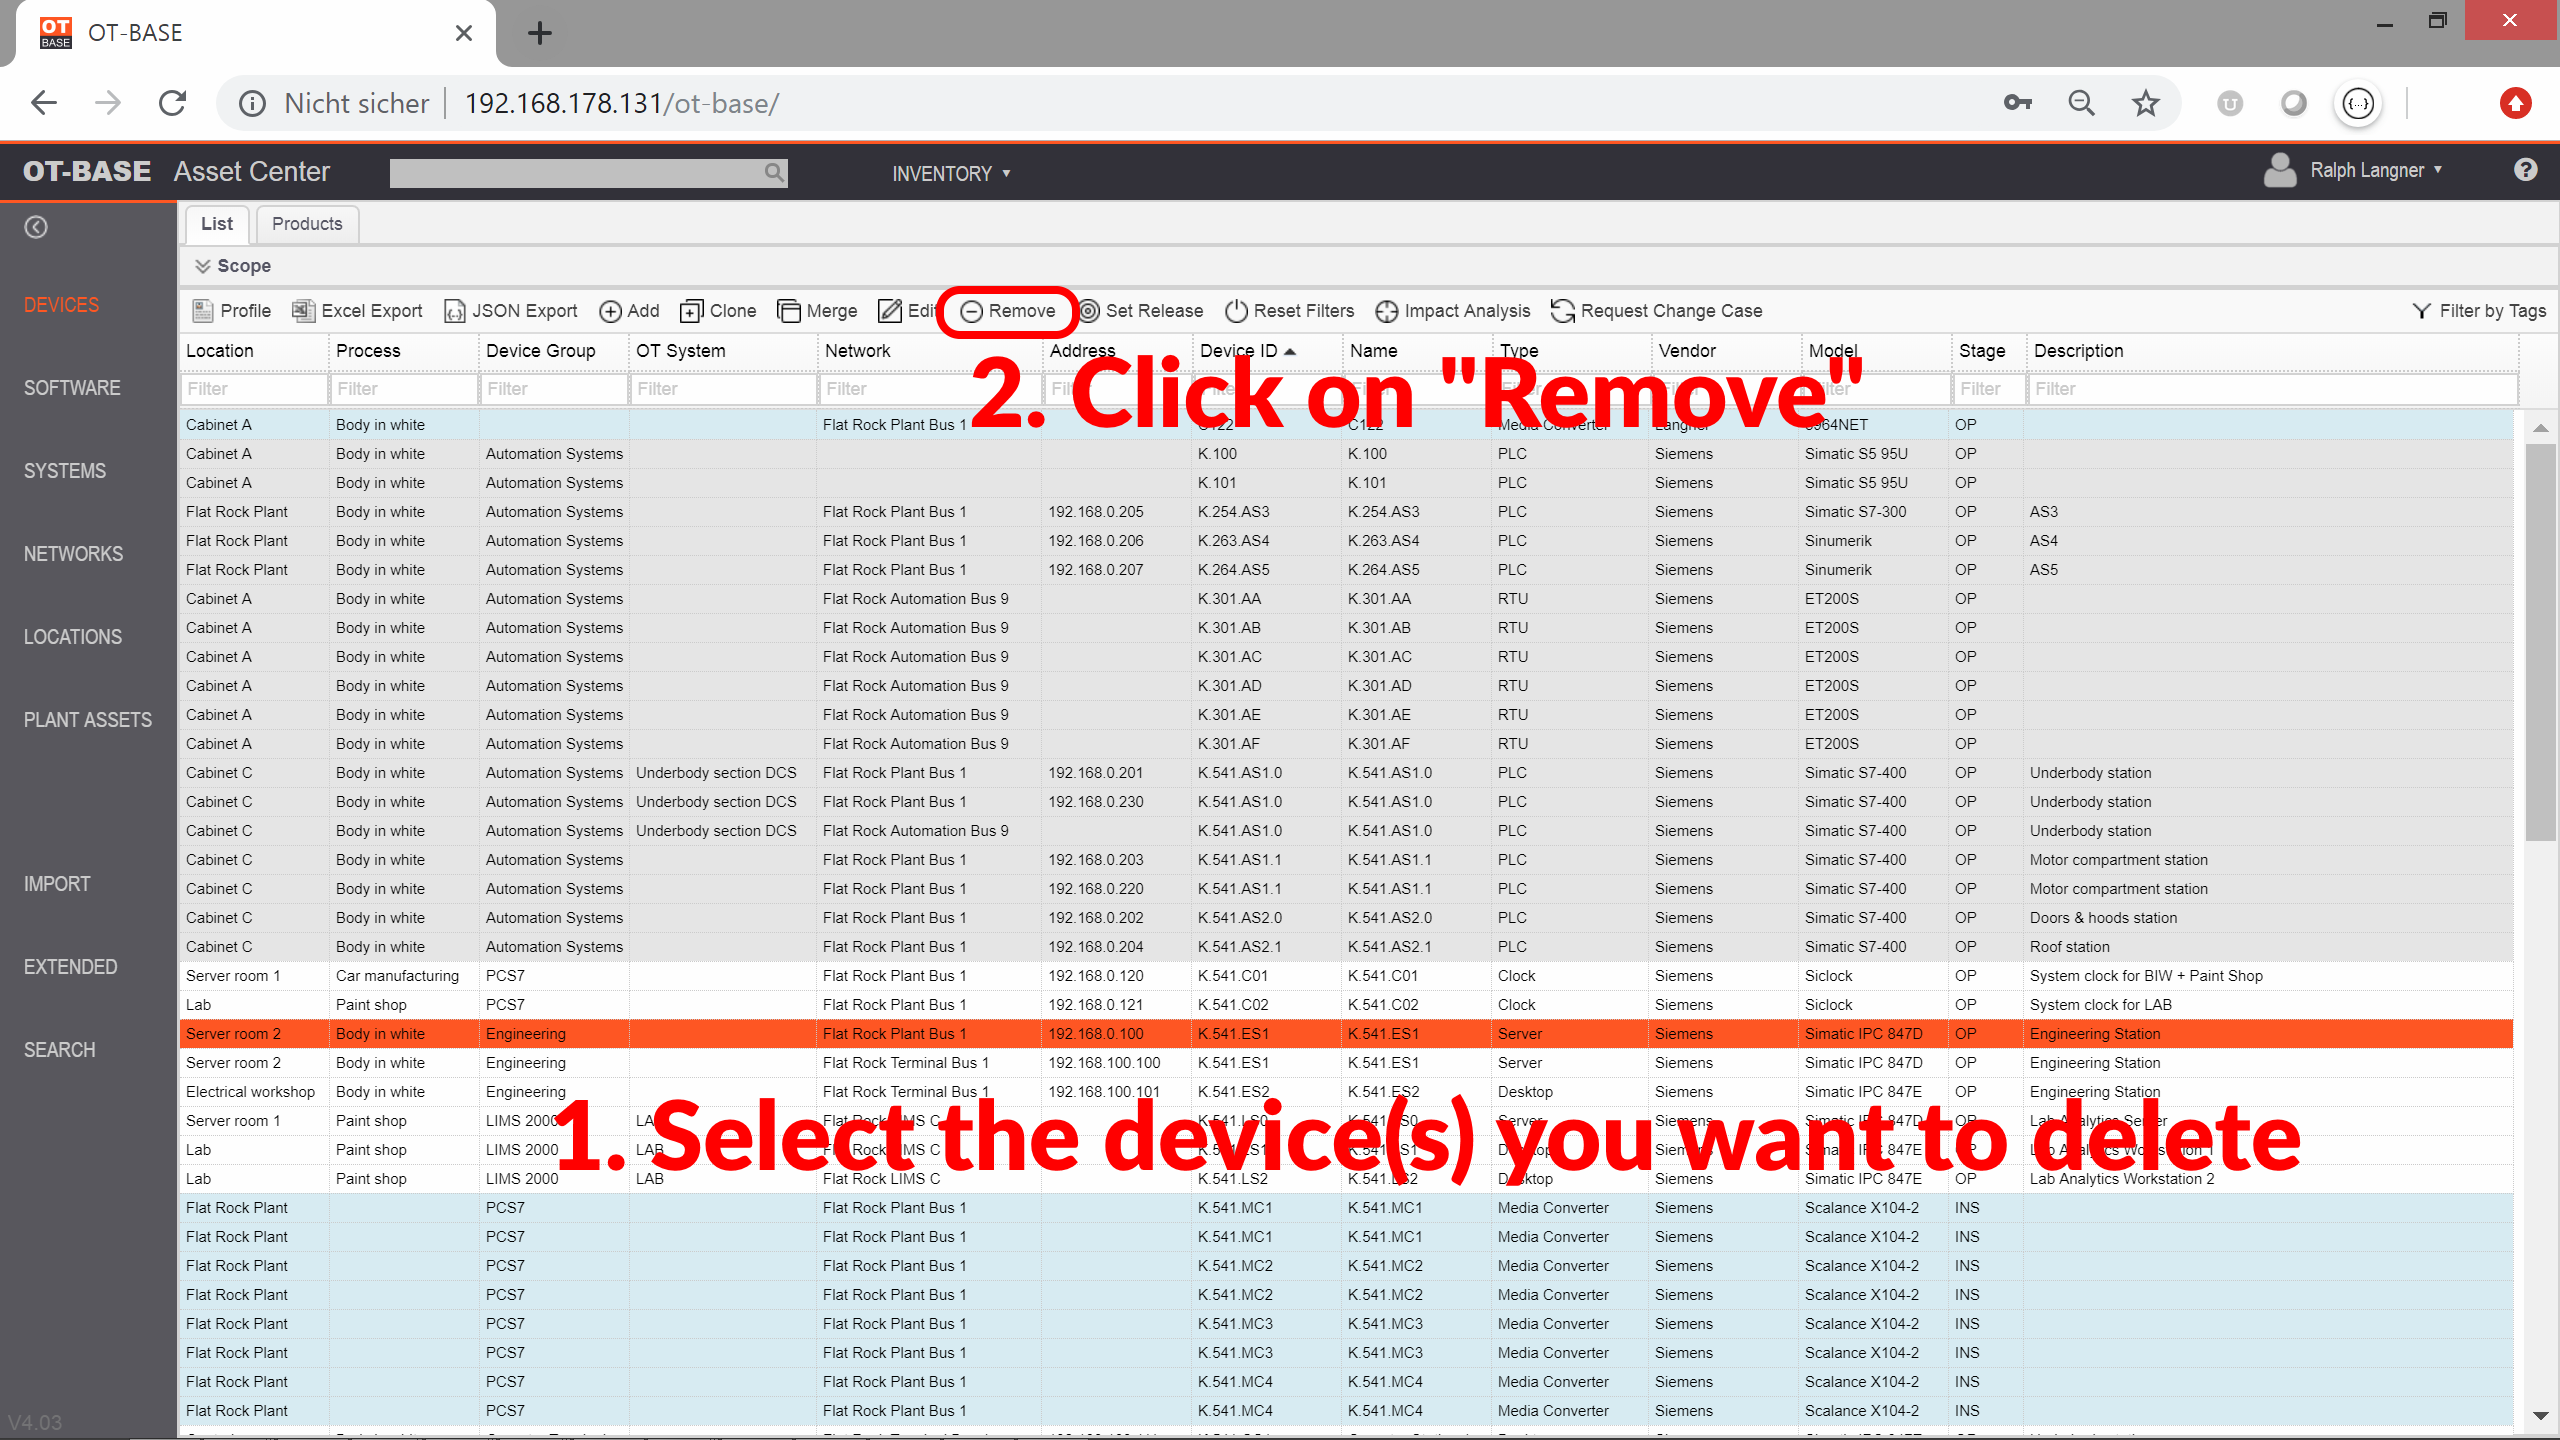Merge selected devices
Image resolution: width=2560 pixels, height=1440 pixels.
pos(817,311)
